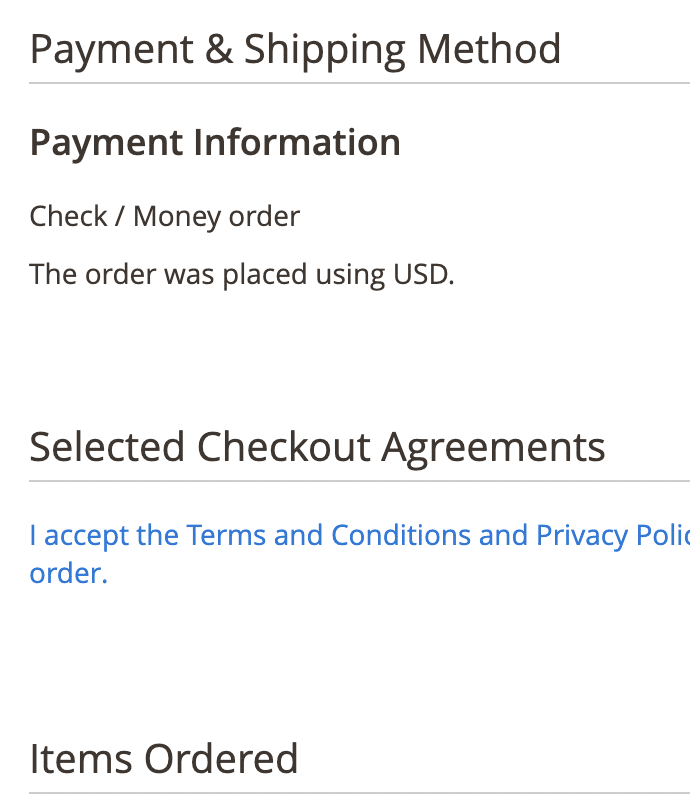Click the word "Check" in the payment method
The image size is (690, 806).
(x=69, y=216)
